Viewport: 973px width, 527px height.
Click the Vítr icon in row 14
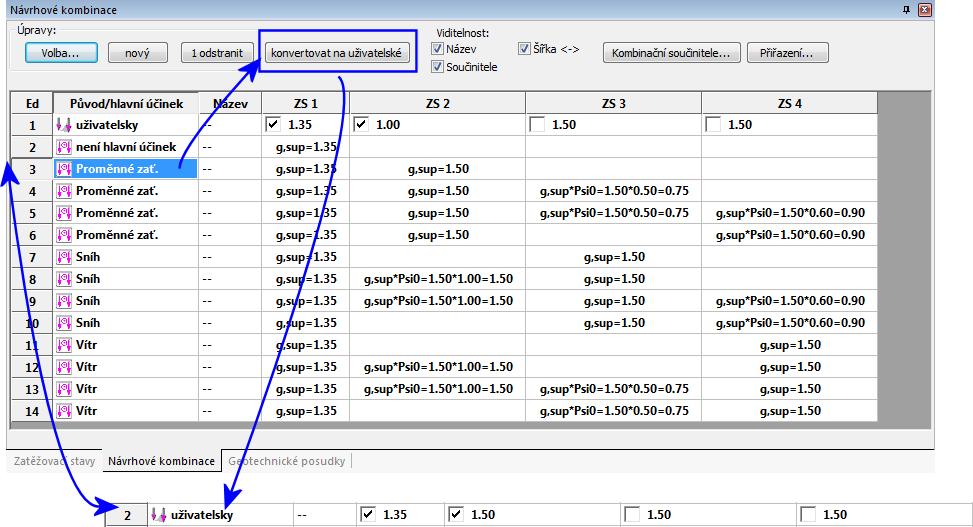point(64,411)
